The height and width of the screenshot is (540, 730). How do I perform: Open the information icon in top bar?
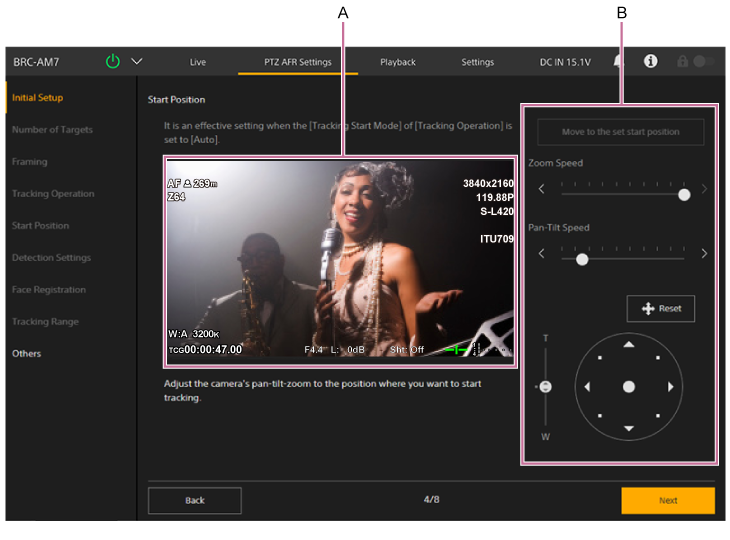click(x=651, y=61)
